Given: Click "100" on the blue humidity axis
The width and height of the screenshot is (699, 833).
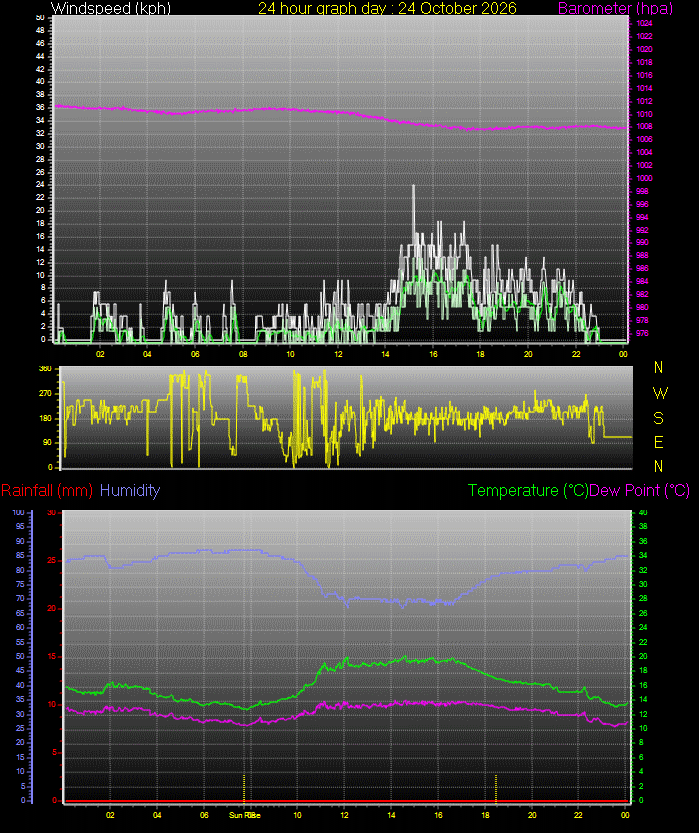Looking at the screenshot, I should coord(19,512).
